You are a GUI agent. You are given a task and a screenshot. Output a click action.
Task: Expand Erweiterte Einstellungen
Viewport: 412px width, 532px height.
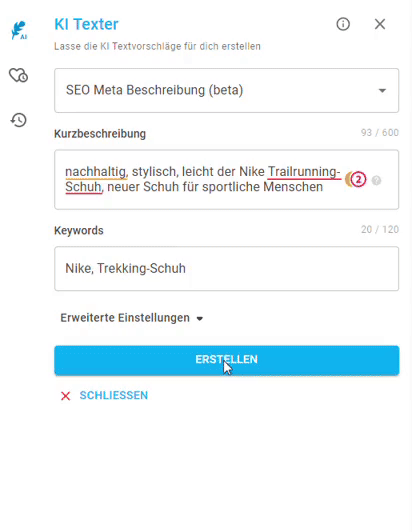click(132, 318)
